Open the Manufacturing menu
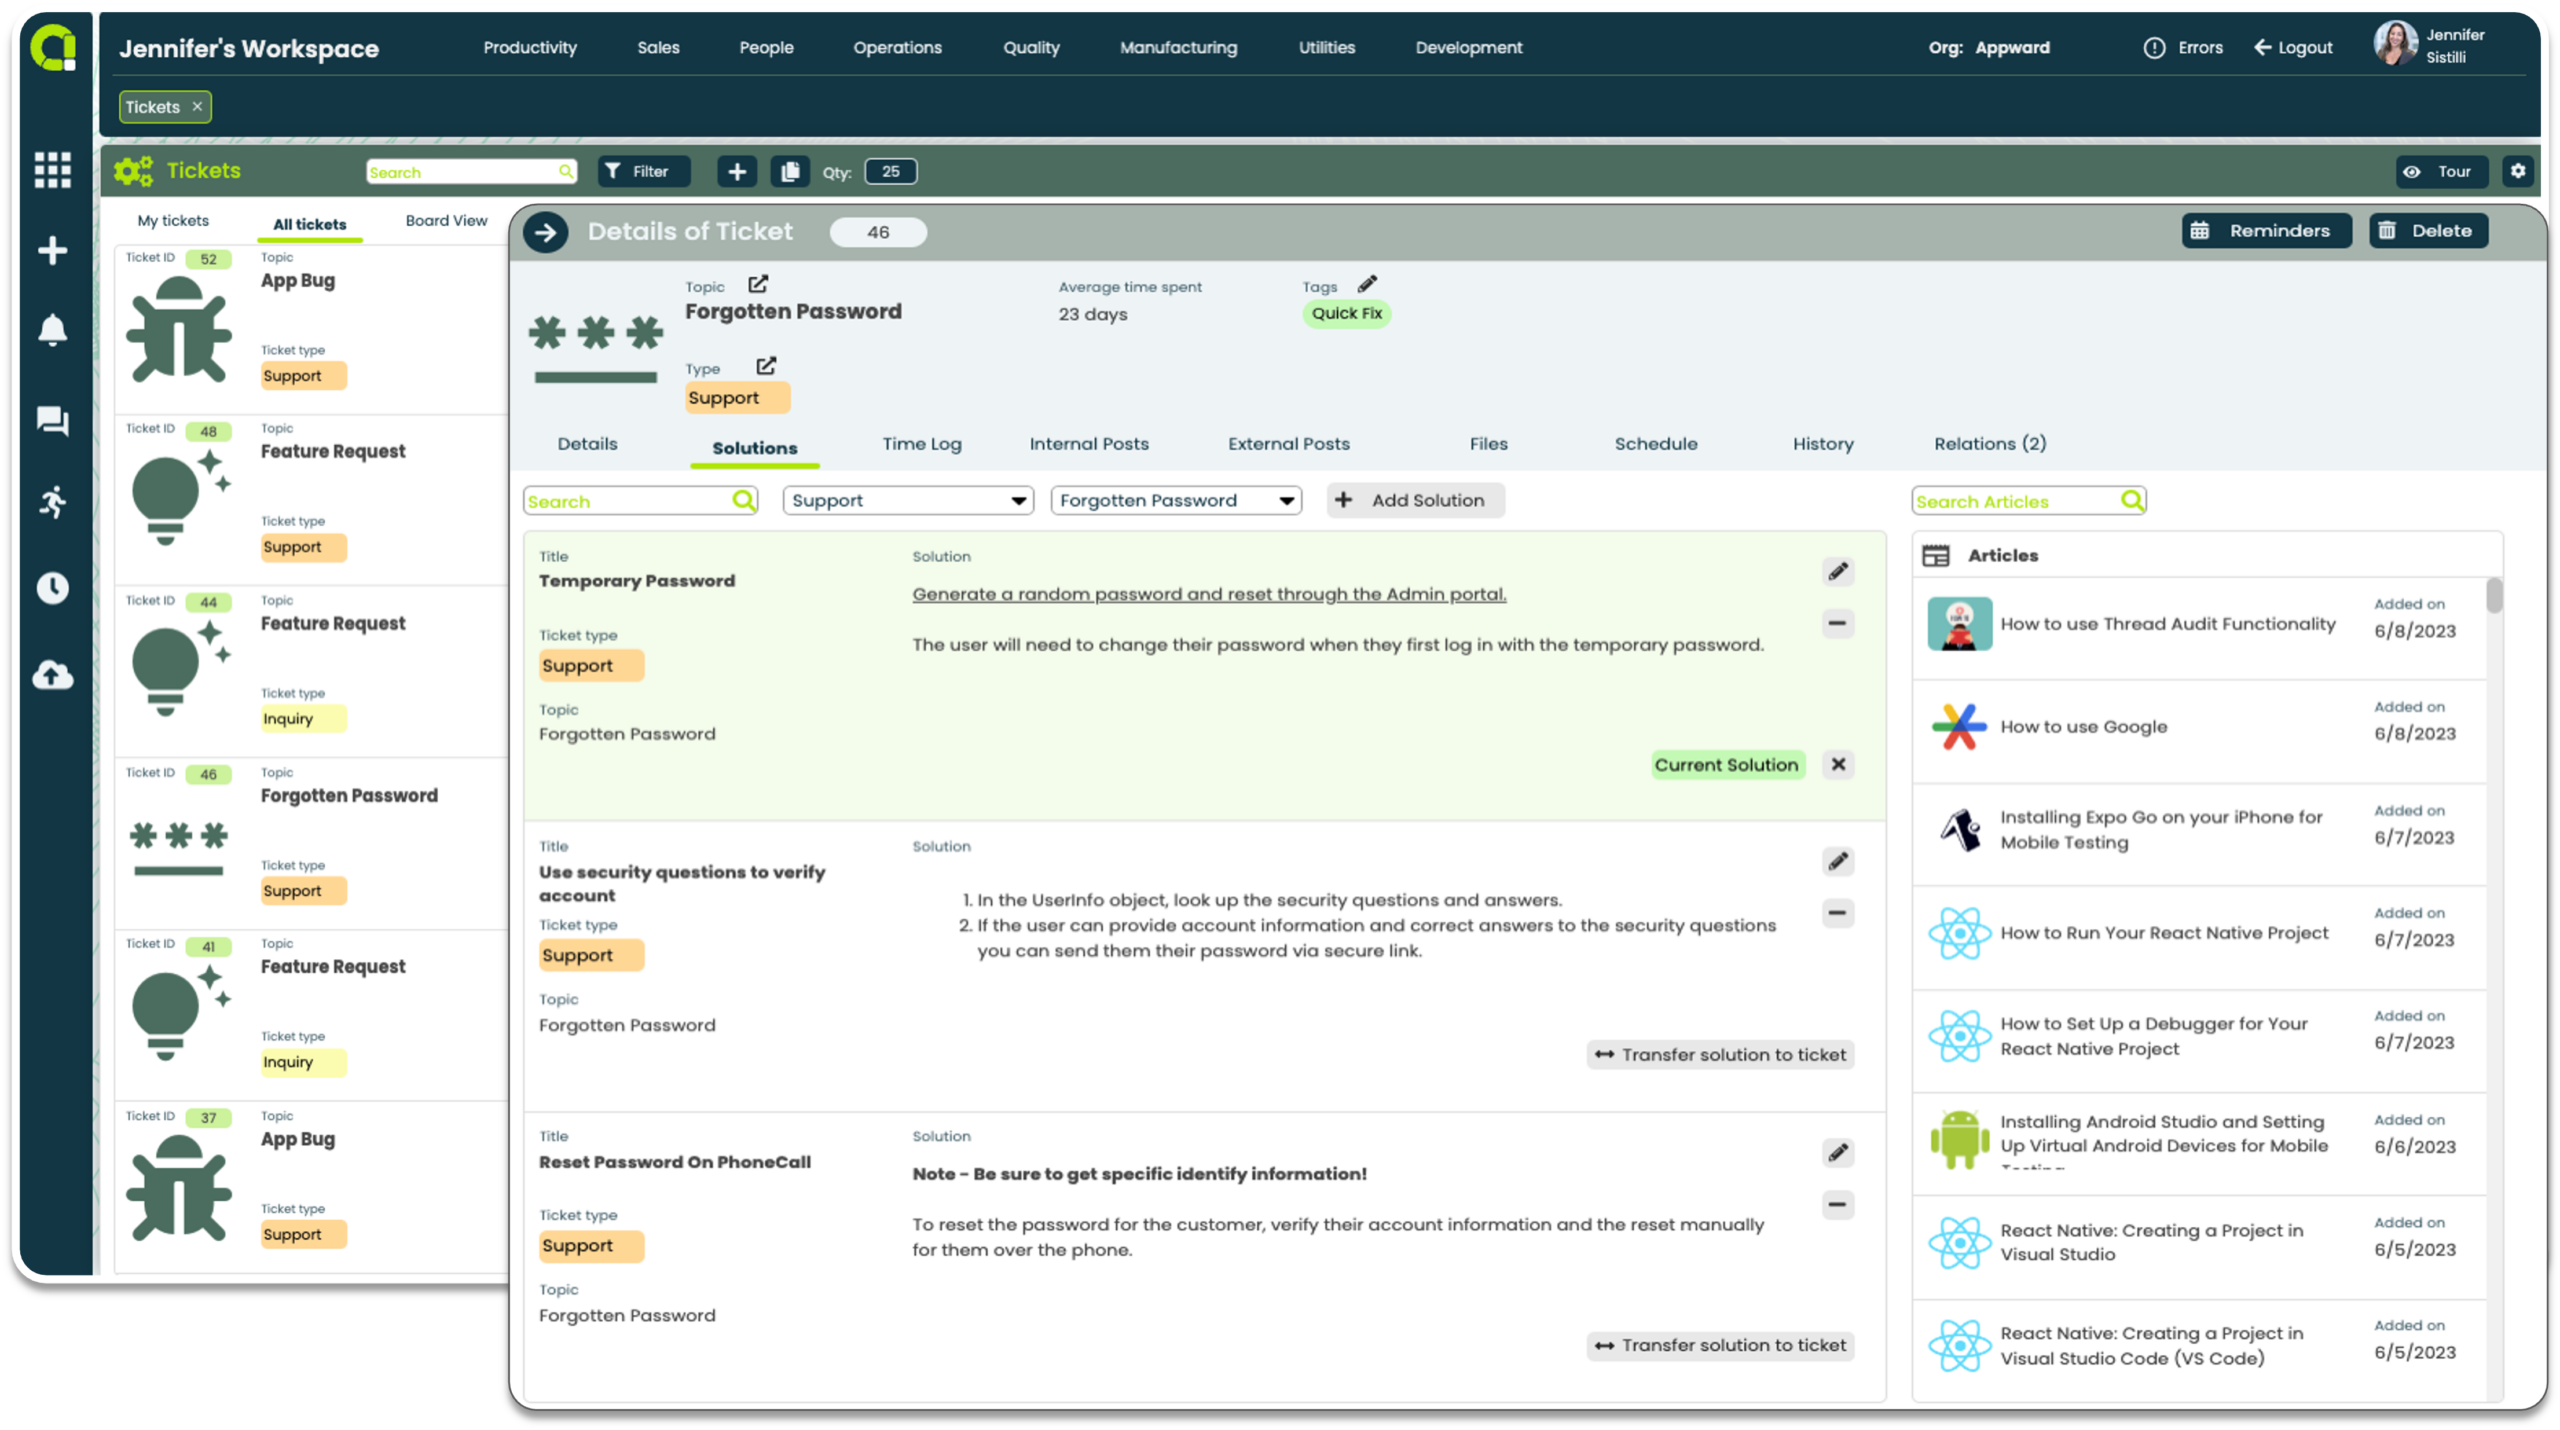Viewport: 2560px width, 1430px height. (x=1178, y=47)
